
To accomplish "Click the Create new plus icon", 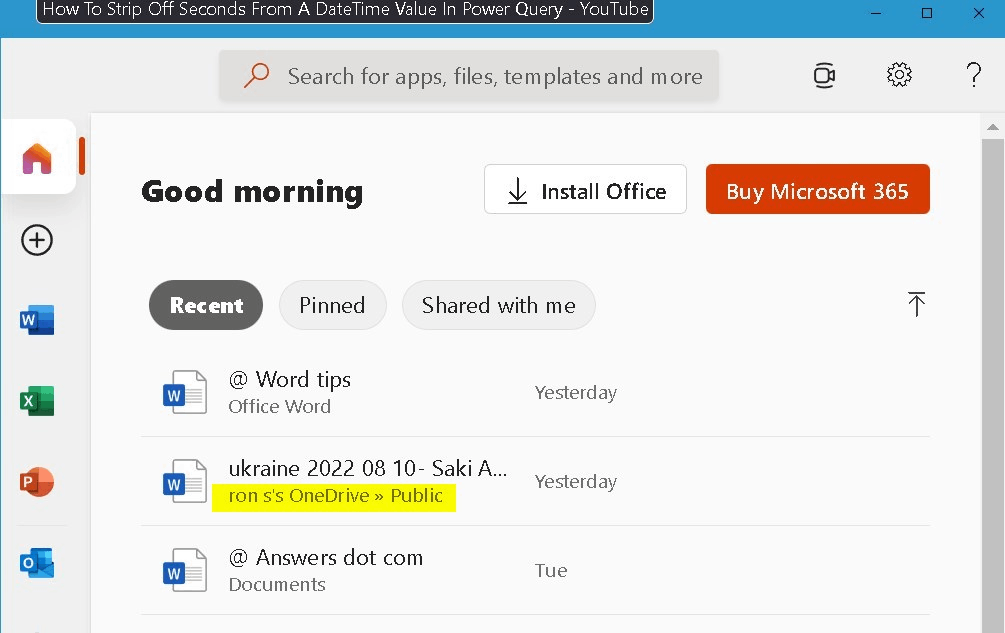I will tap(37, 240).
